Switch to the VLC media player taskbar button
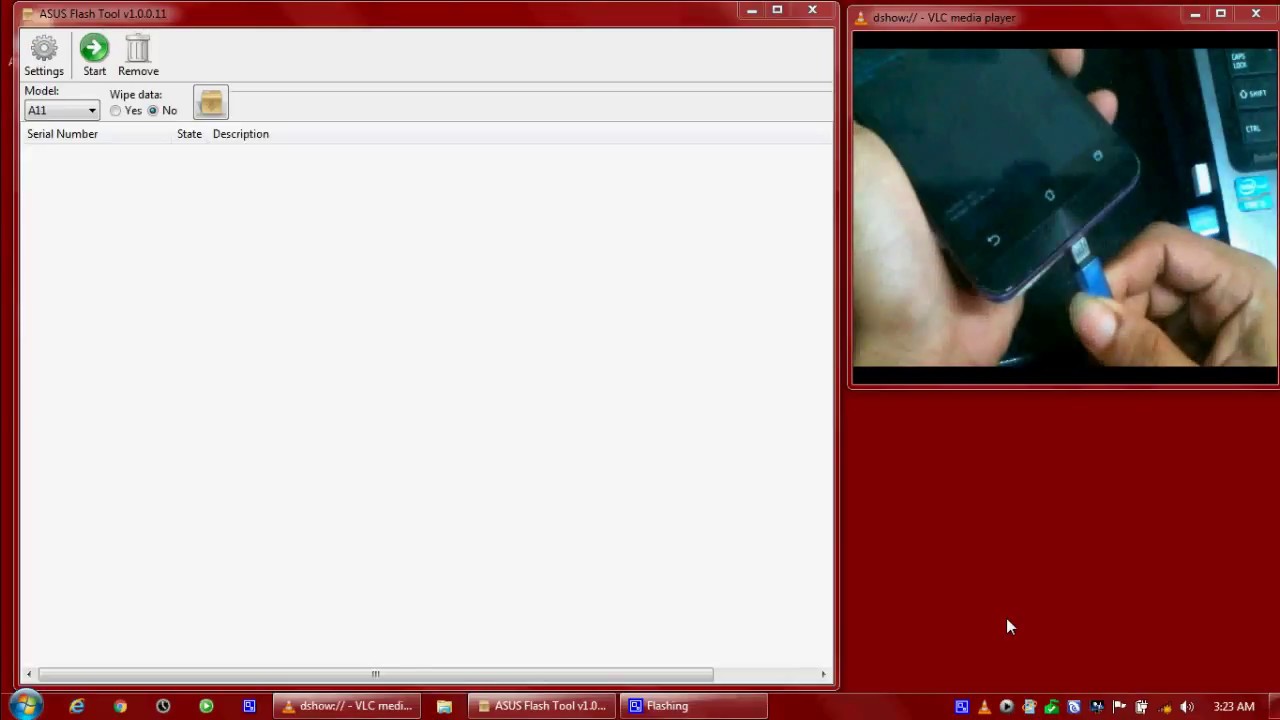 (346, 706)
